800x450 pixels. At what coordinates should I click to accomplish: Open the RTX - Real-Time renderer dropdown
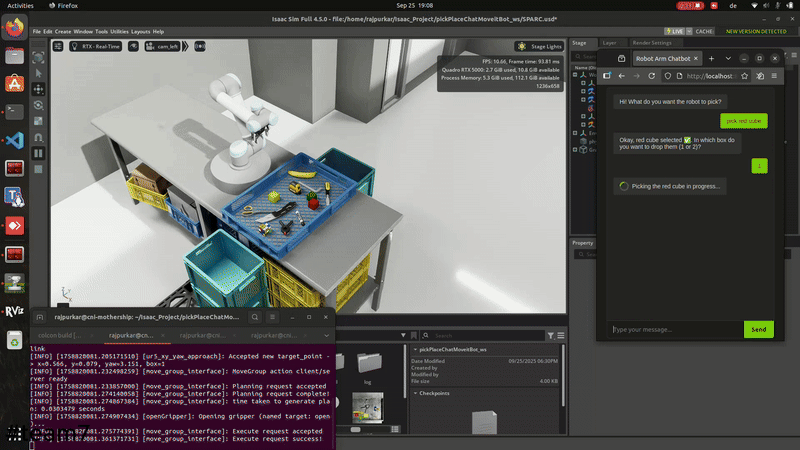click(96, 46)
